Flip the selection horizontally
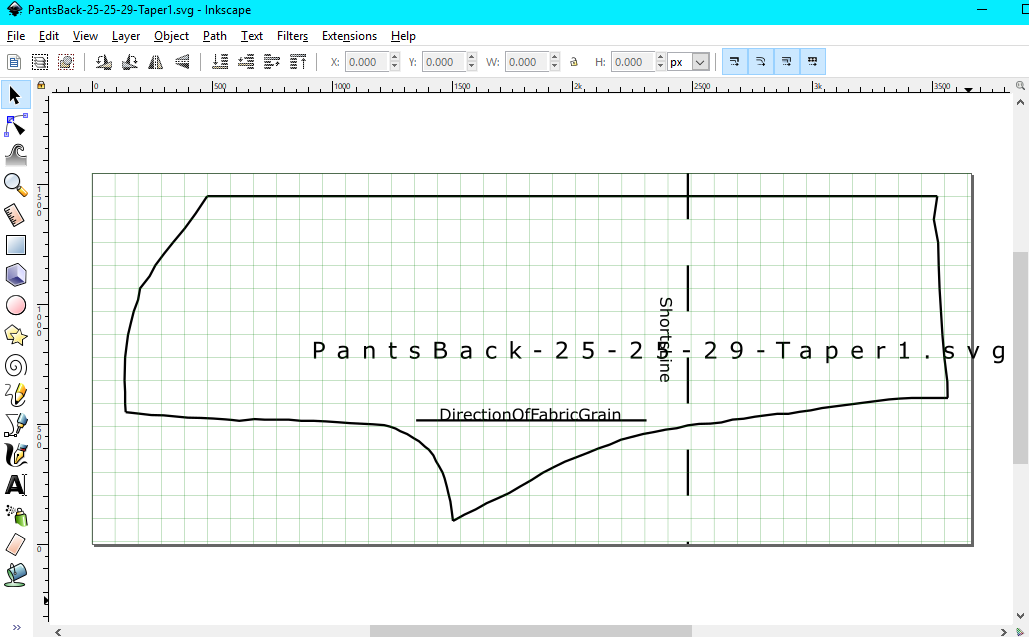 tap(155, 61)
